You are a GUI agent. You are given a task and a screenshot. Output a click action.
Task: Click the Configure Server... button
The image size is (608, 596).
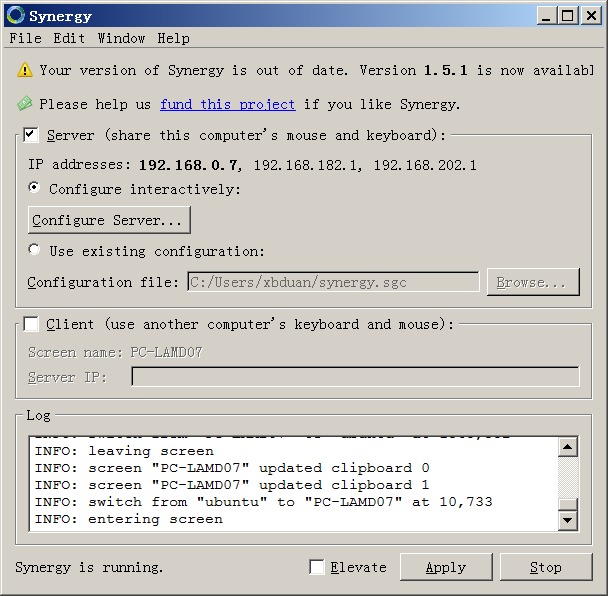pos(109,220)
